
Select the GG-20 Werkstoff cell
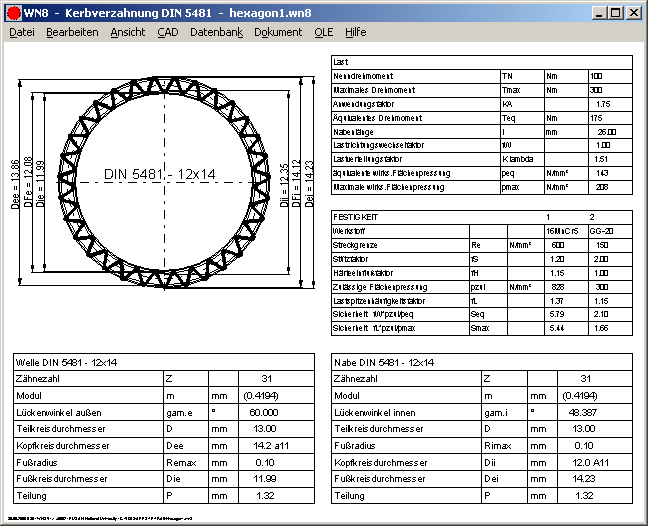coord(603,230)
